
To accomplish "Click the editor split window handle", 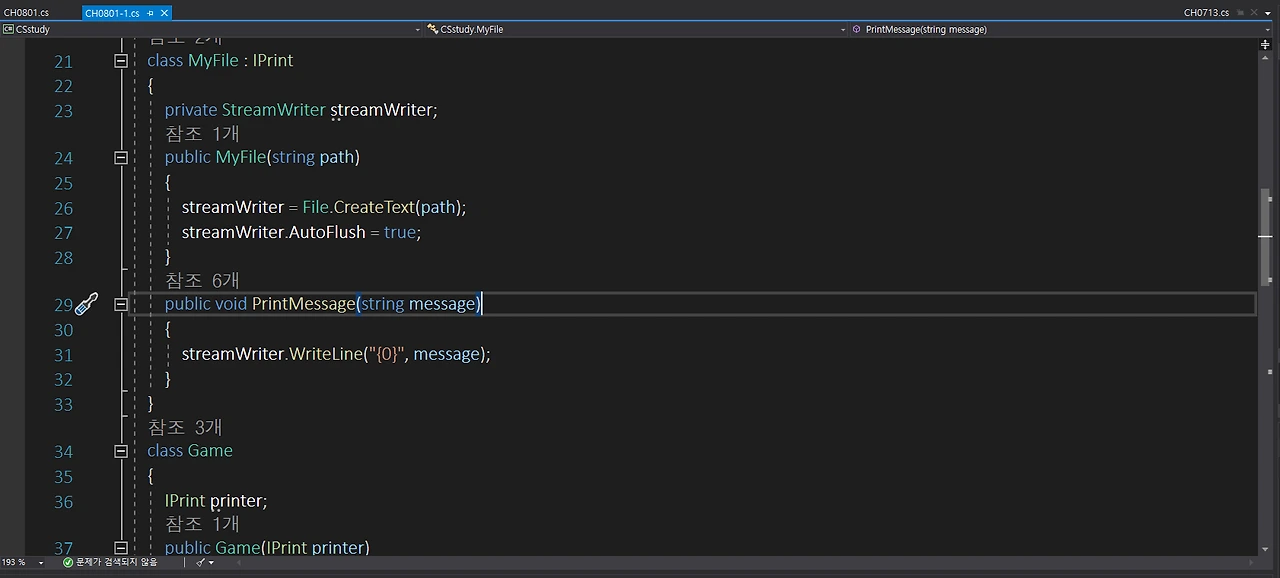I will (x=1266, y=45).
